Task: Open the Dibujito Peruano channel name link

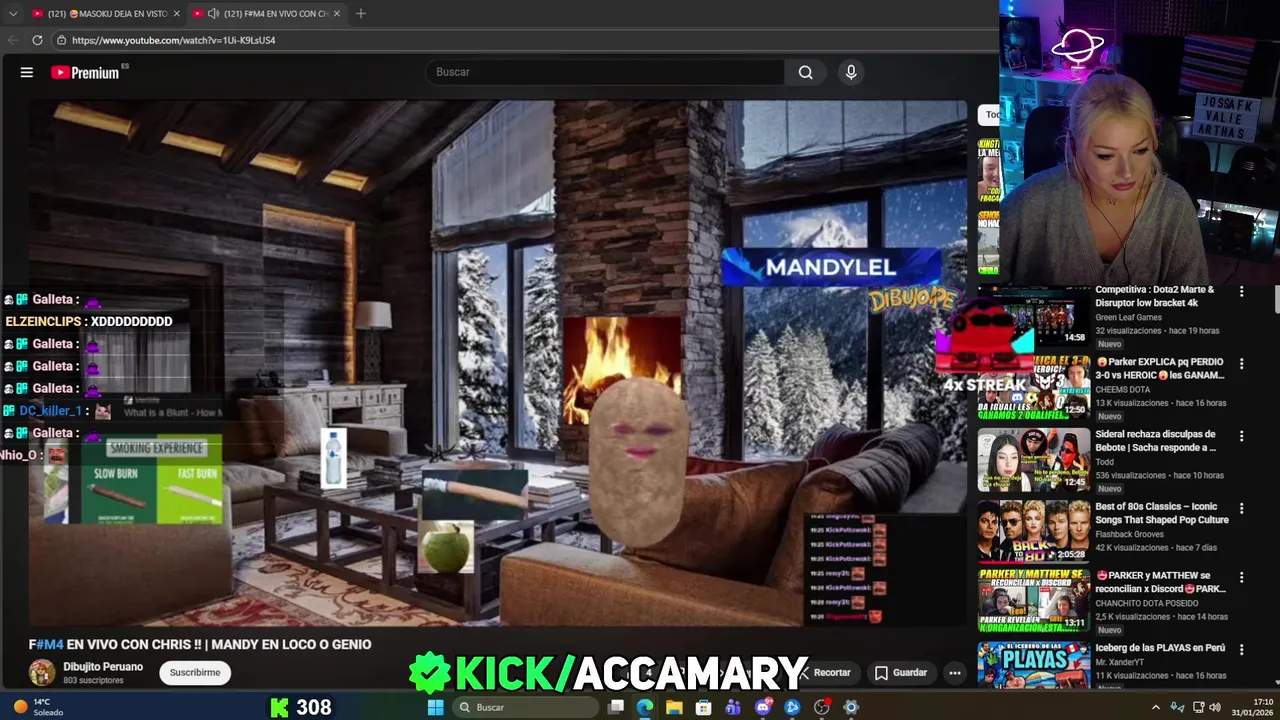Action: 103,666
